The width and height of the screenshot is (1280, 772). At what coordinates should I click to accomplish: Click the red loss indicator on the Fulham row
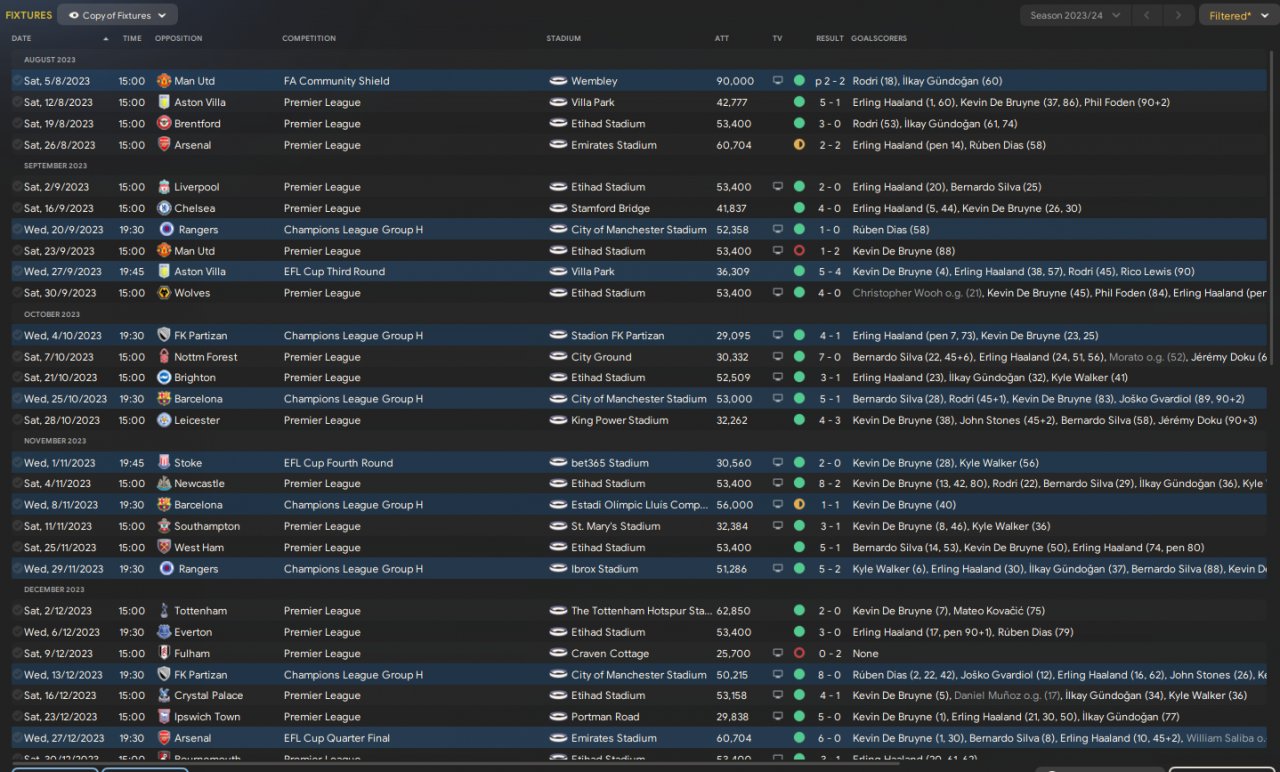[x=799, y=654]
